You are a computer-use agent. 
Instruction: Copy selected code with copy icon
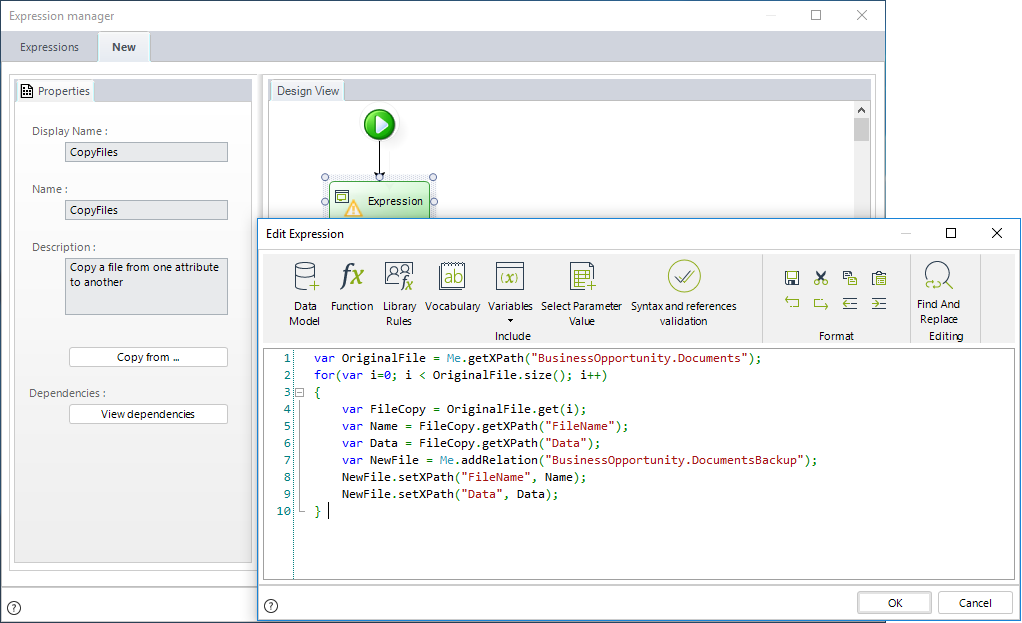(849, 278)
